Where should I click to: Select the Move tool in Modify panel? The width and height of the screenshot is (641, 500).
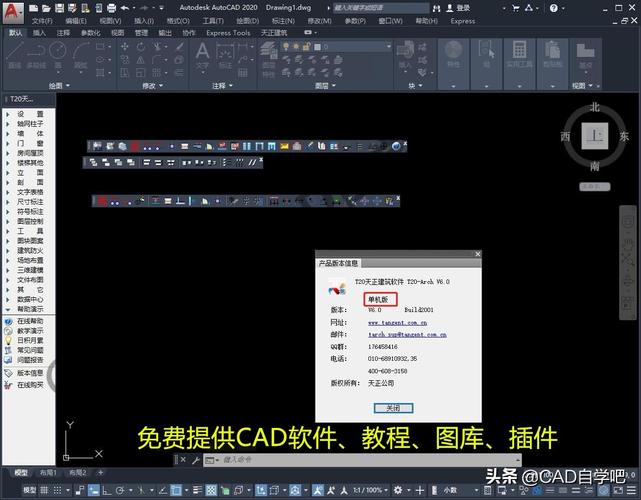125,47
